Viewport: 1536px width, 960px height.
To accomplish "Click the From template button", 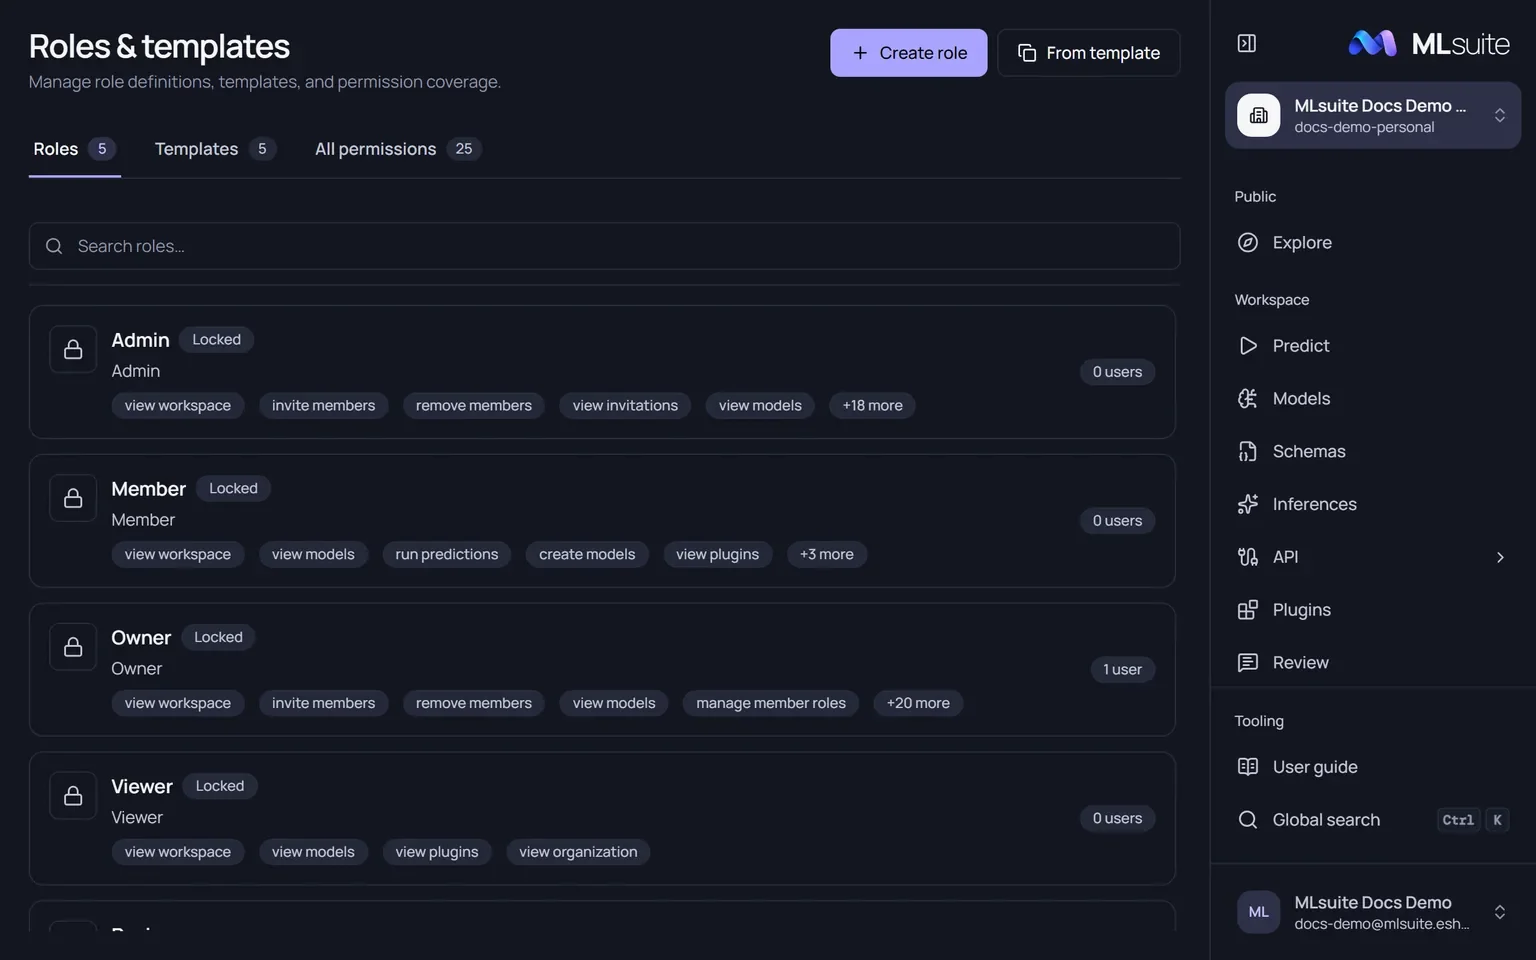I will [x=1089, y=53].
